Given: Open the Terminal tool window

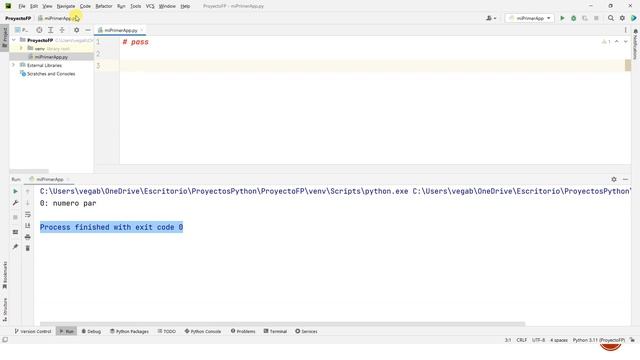Looking at the screenshot, I should (x=275, y=331).
